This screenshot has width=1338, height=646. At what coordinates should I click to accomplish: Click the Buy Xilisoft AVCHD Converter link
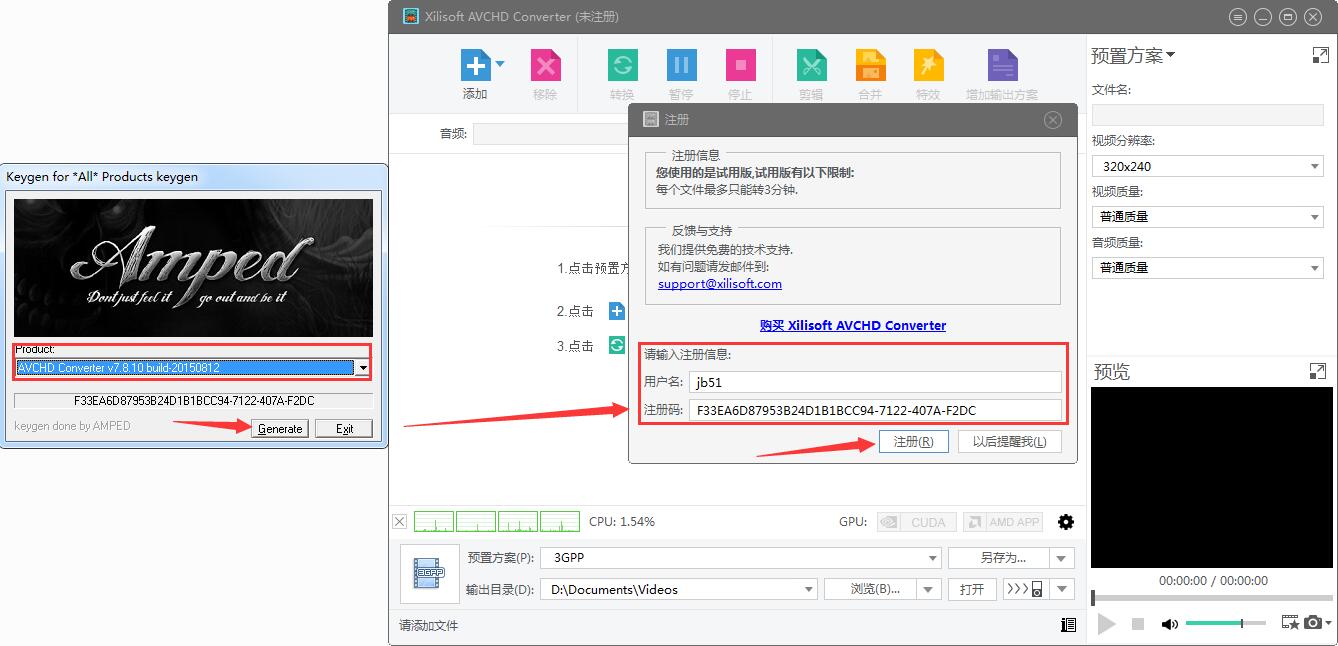853,325
